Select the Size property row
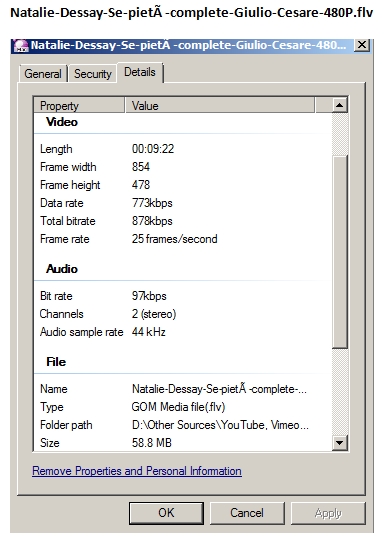Viewport: 387px width, 539px height. 50,443
